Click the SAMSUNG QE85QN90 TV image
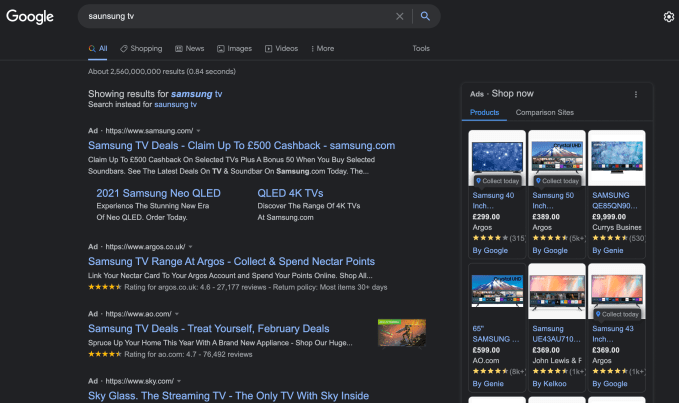This screenshot has height=403, width=679. coord(617,158)
